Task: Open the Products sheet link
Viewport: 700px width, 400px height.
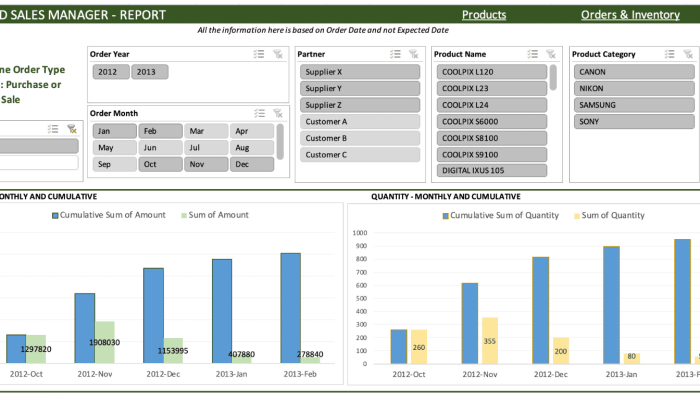Action: (x=484, y=15)
